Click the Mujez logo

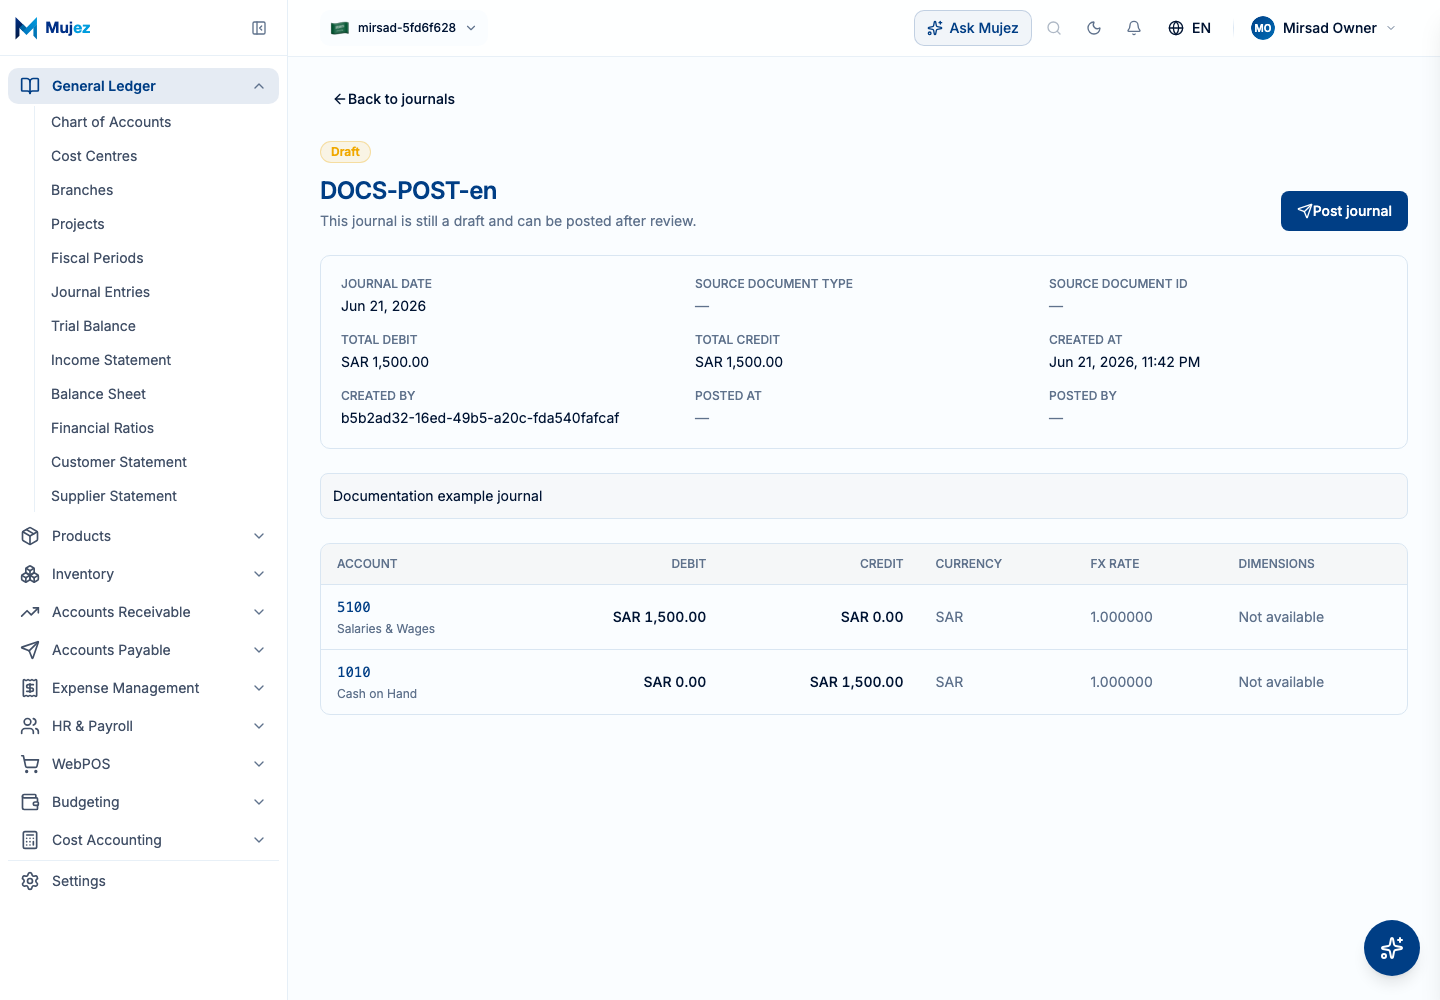pyautogui.click(x=53, y=28)
